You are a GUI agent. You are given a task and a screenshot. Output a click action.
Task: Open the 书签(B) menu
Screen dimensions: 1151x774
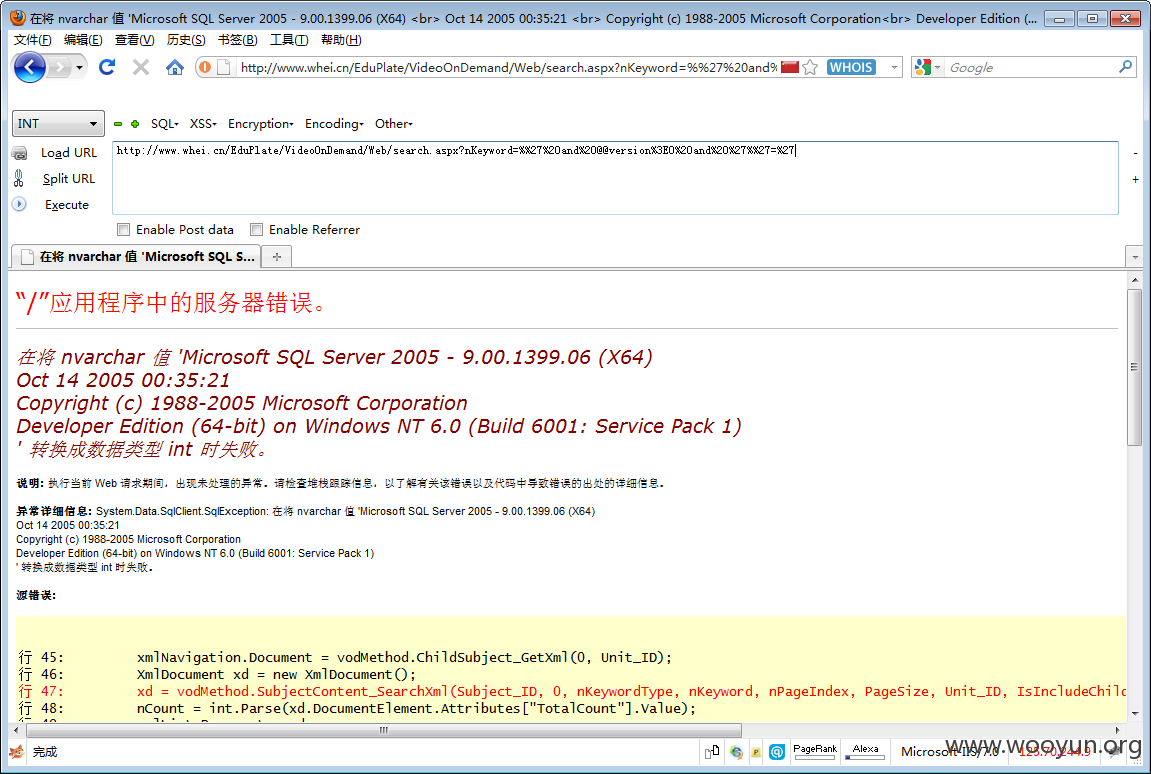coord(238,40)
